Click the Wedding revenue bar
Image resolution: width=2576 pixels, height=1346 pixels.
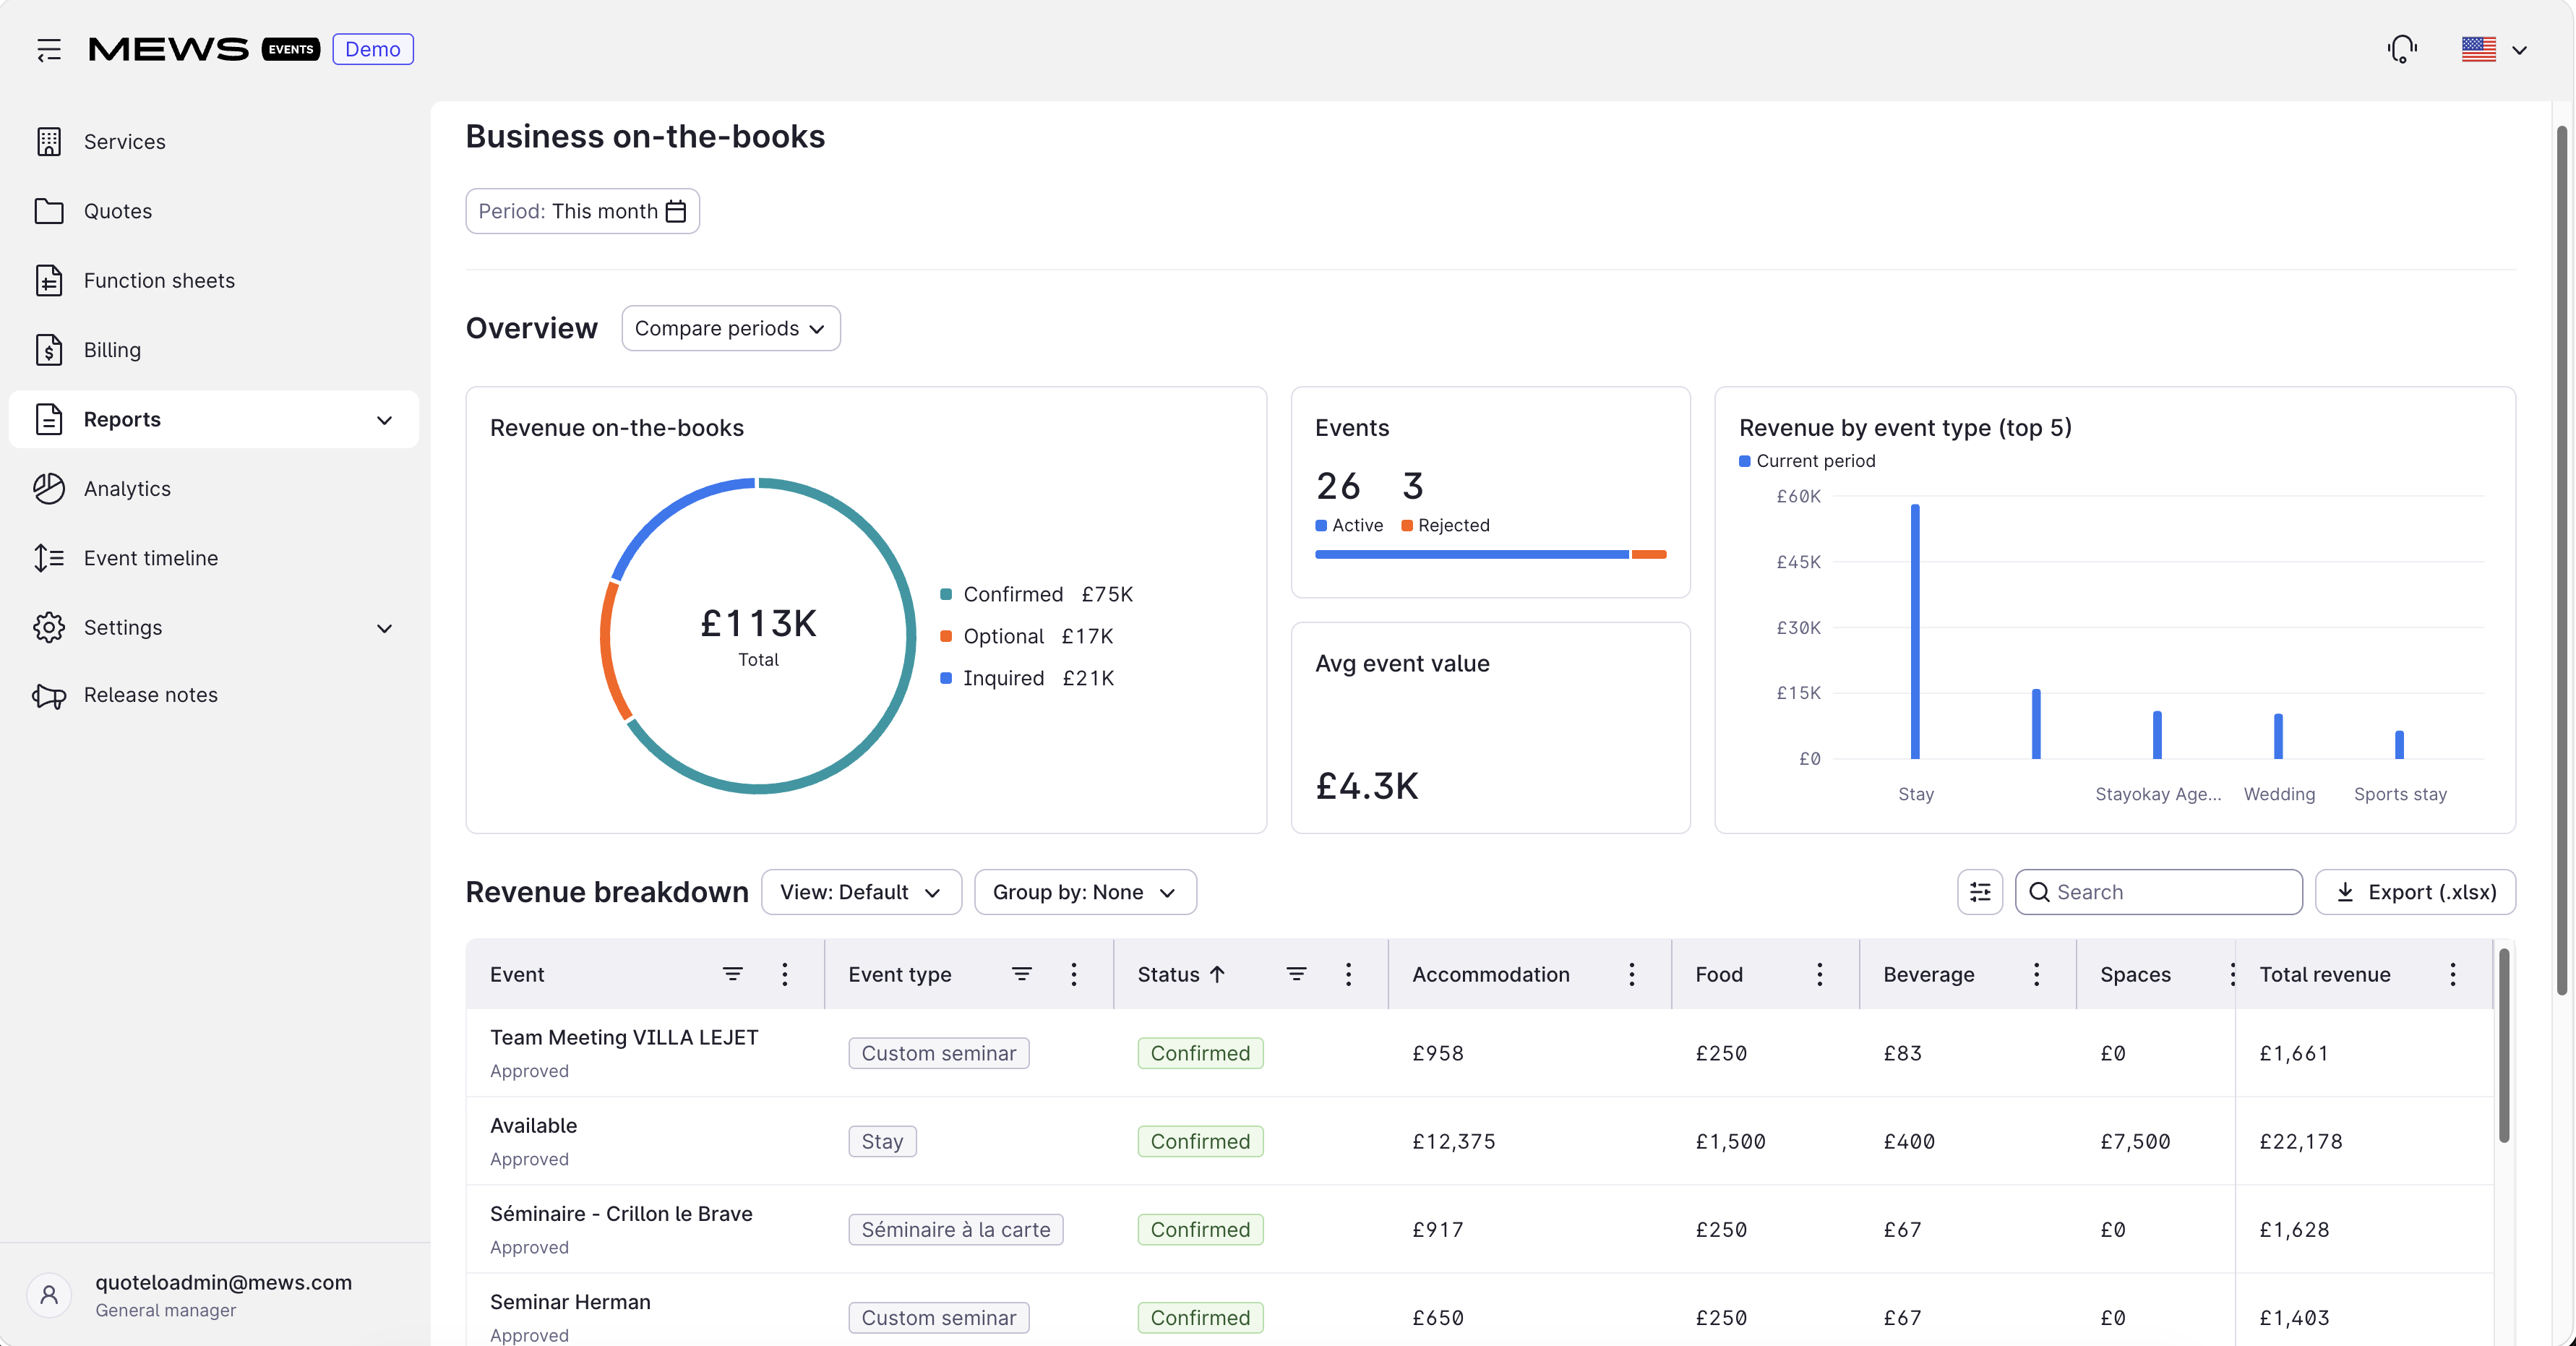(2278, 736)
